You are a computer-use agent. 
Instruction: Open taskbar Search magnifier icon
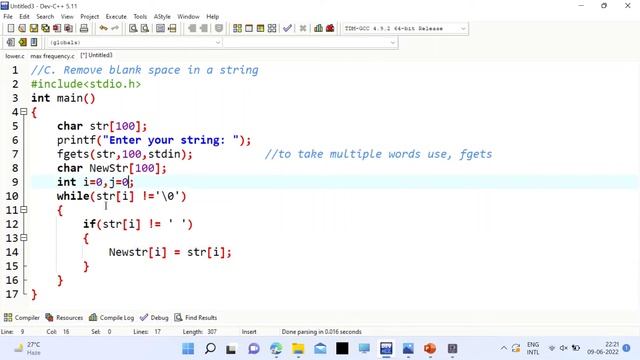click(210, 349)
